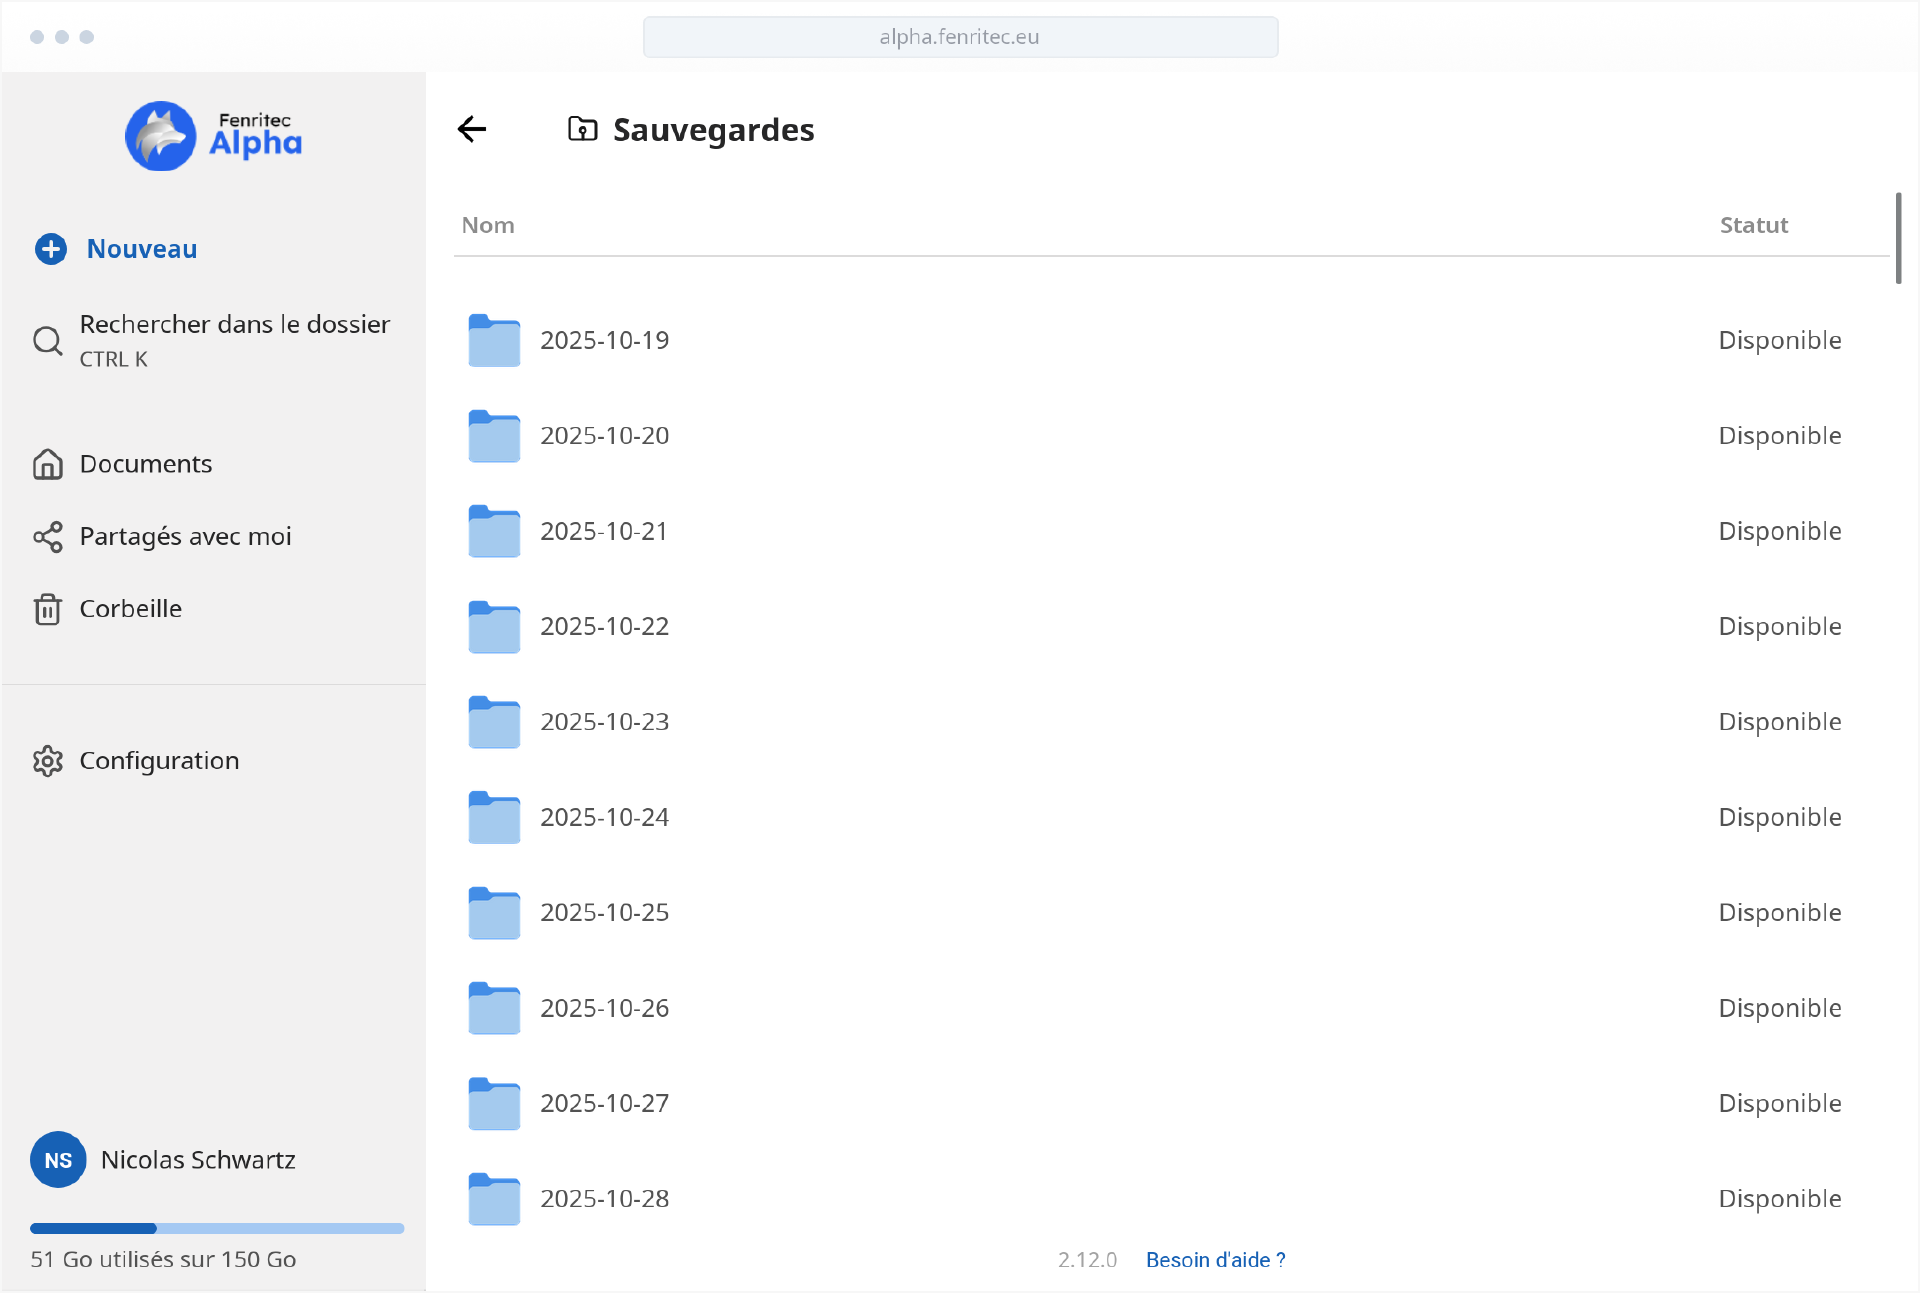Create new item with Nouveau label
Screen dimensions: 1920x1293
(x=142, y=249)
